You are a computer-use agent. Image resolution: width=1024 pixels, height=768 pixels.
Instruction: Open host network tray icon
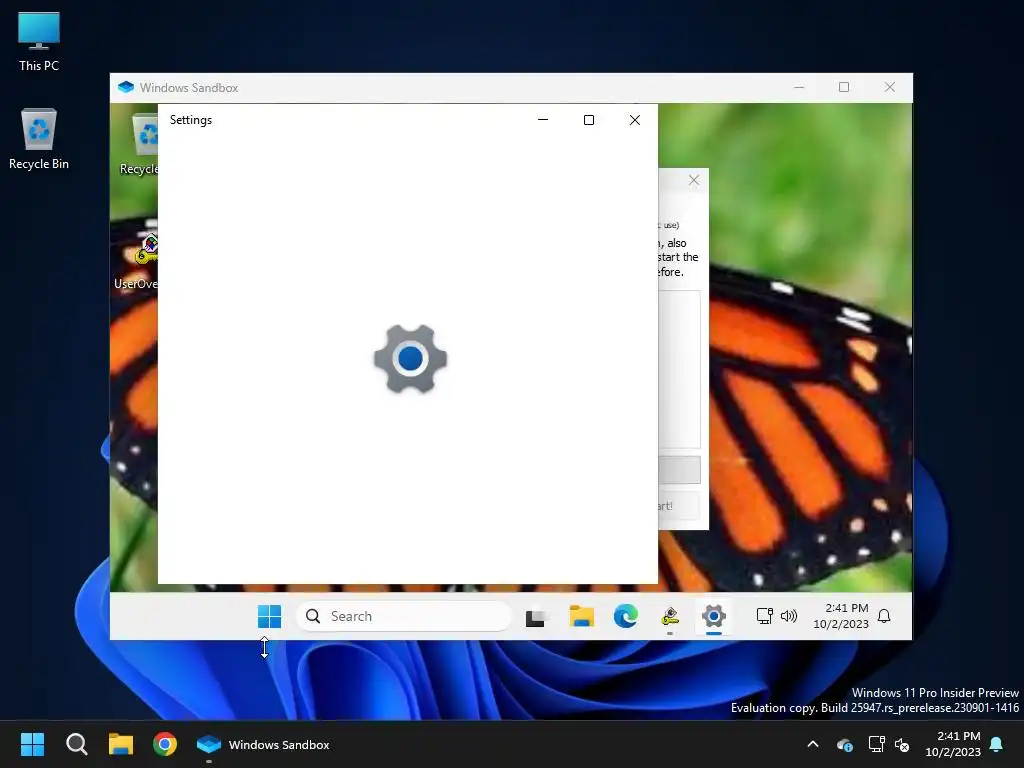[876, 744]
